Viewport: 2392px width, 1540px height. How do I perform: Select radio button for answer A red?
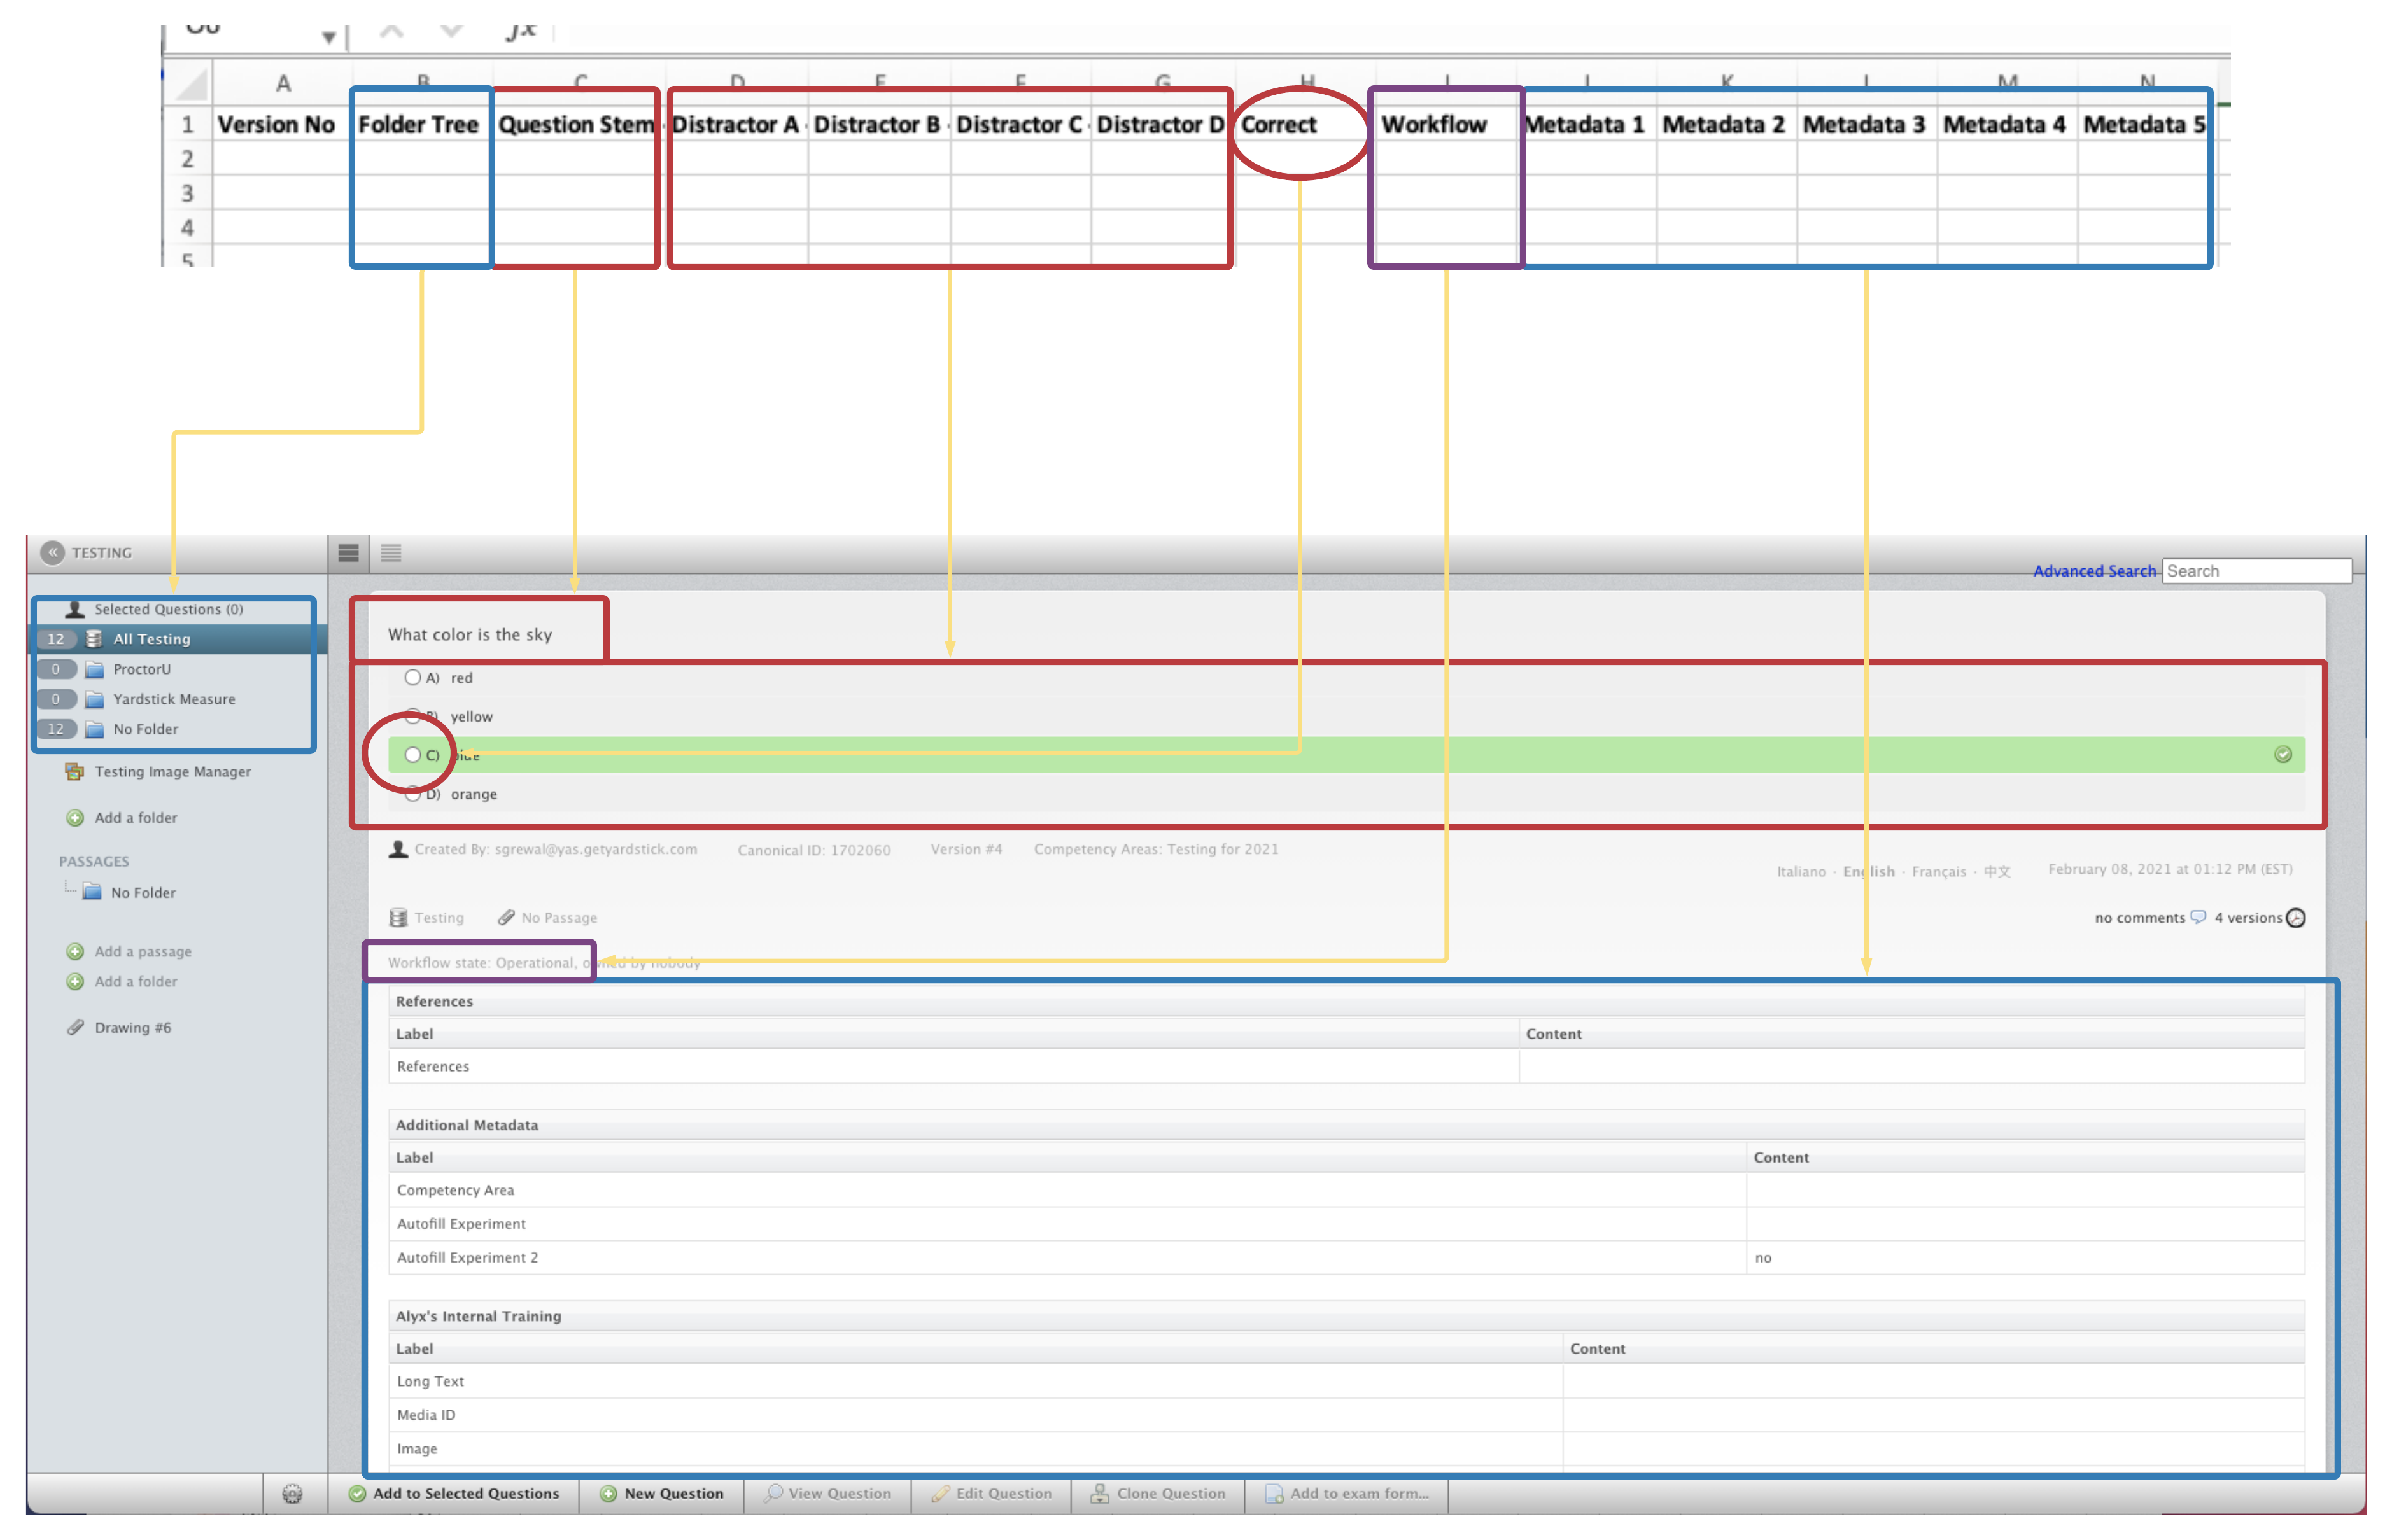click(x=413, y=678)
